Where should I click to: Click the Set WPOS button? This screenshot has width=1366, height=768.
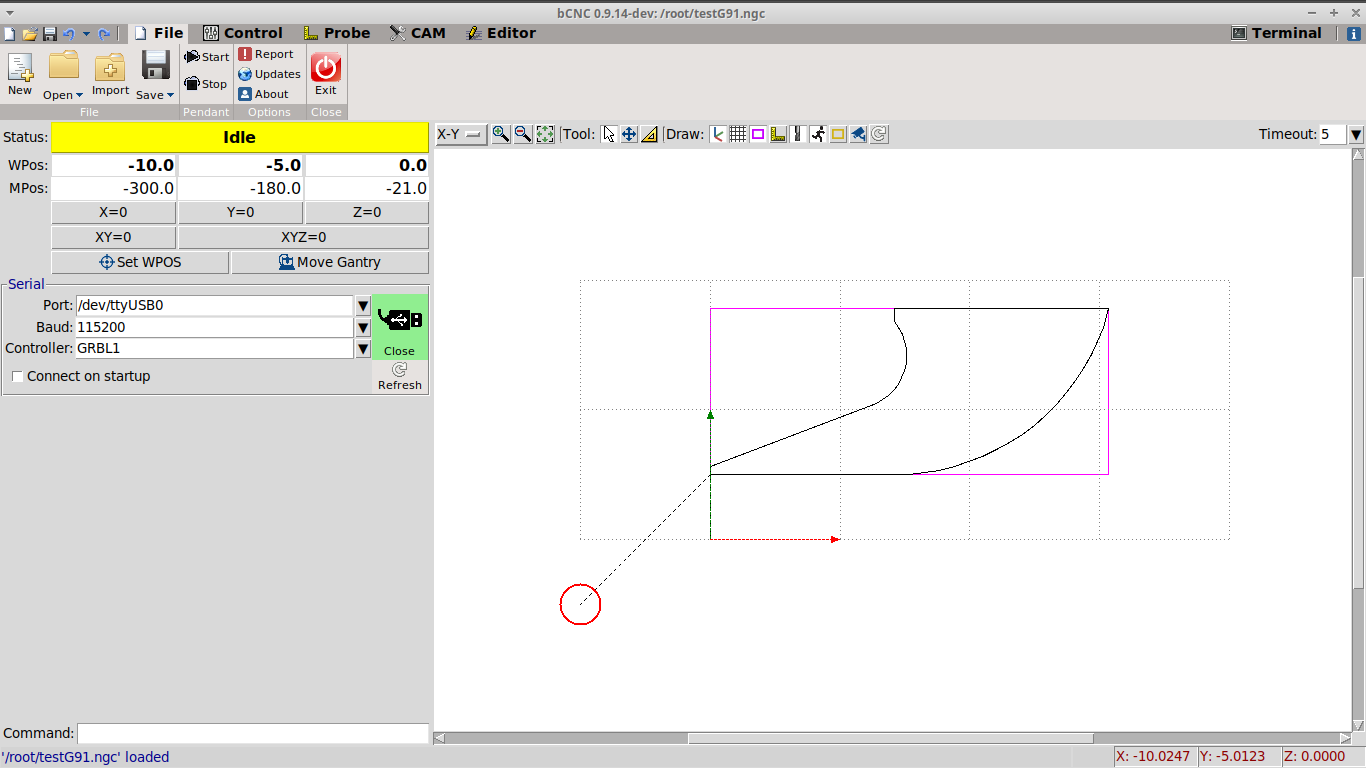[x=140, y=262]
